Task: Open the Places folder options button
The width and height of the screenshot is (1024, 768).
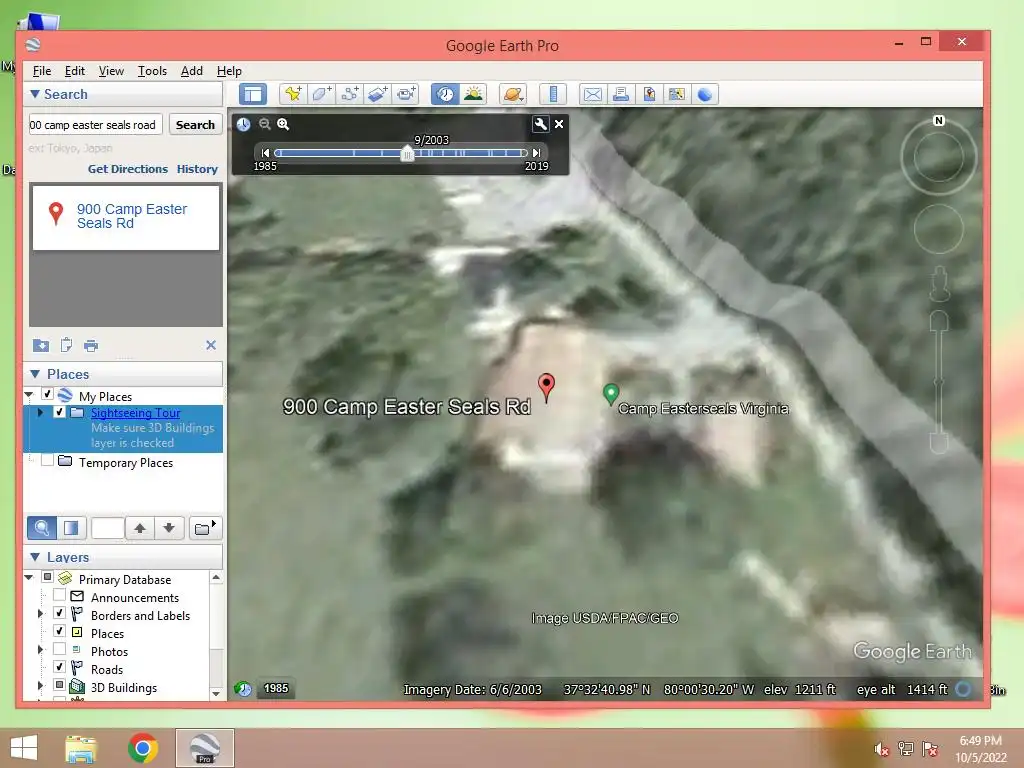Action: (x=205, y=528)
